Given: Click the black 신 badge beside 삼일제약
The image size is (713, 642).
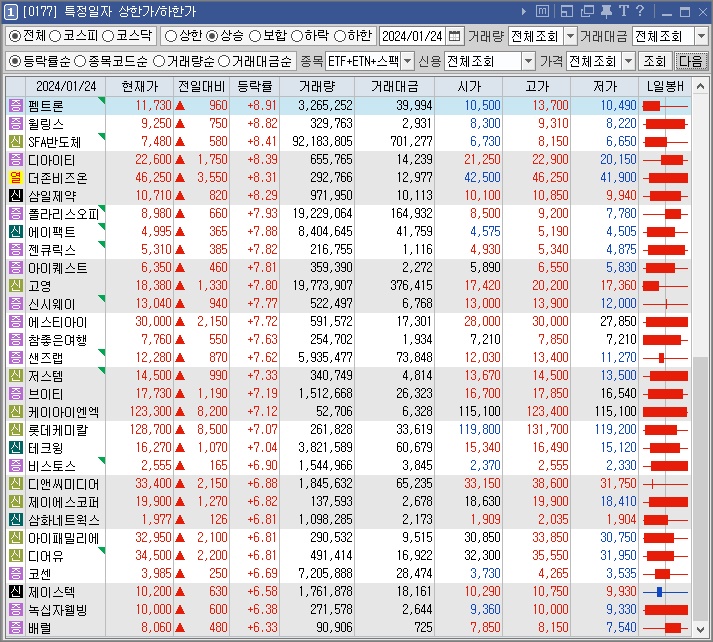Looking at the screenshot, I should pyautogui.click(x=15, y=196).
